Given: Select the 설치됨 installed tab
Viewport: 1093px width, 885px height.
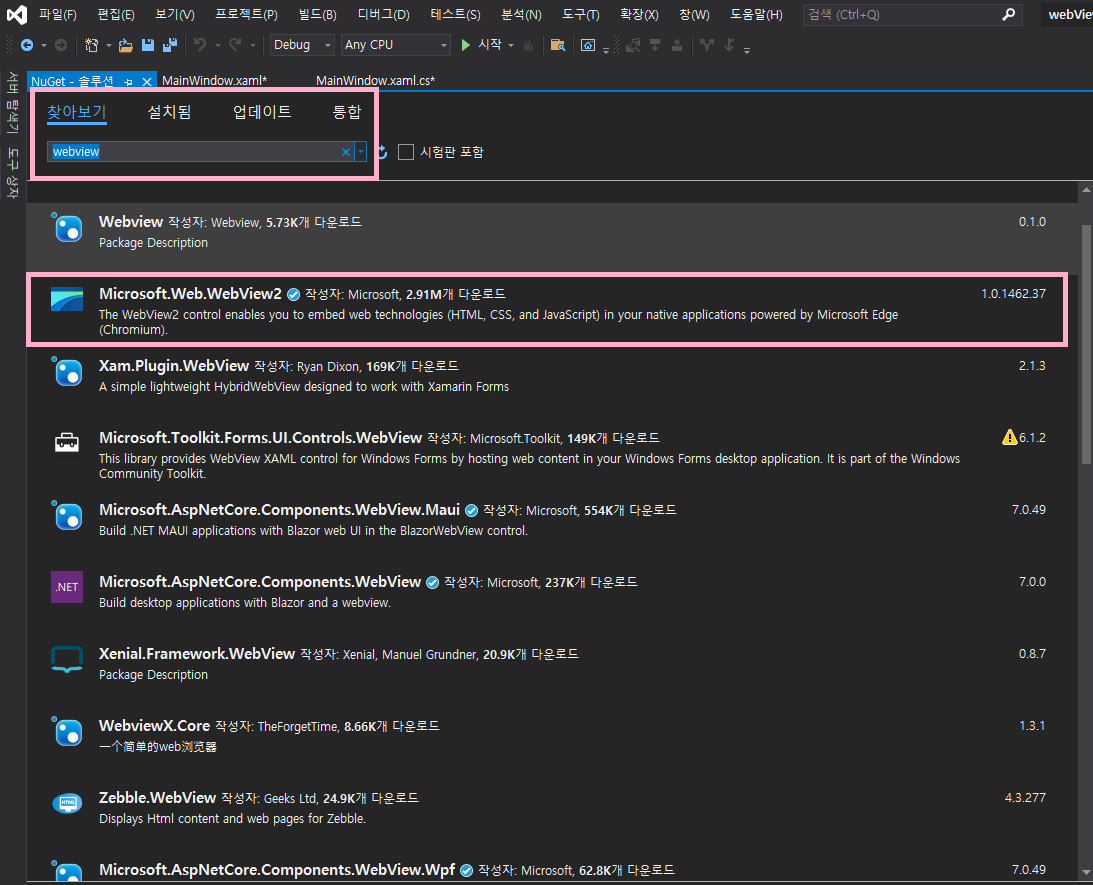Looking at the screenshot, I should (169, 112).
